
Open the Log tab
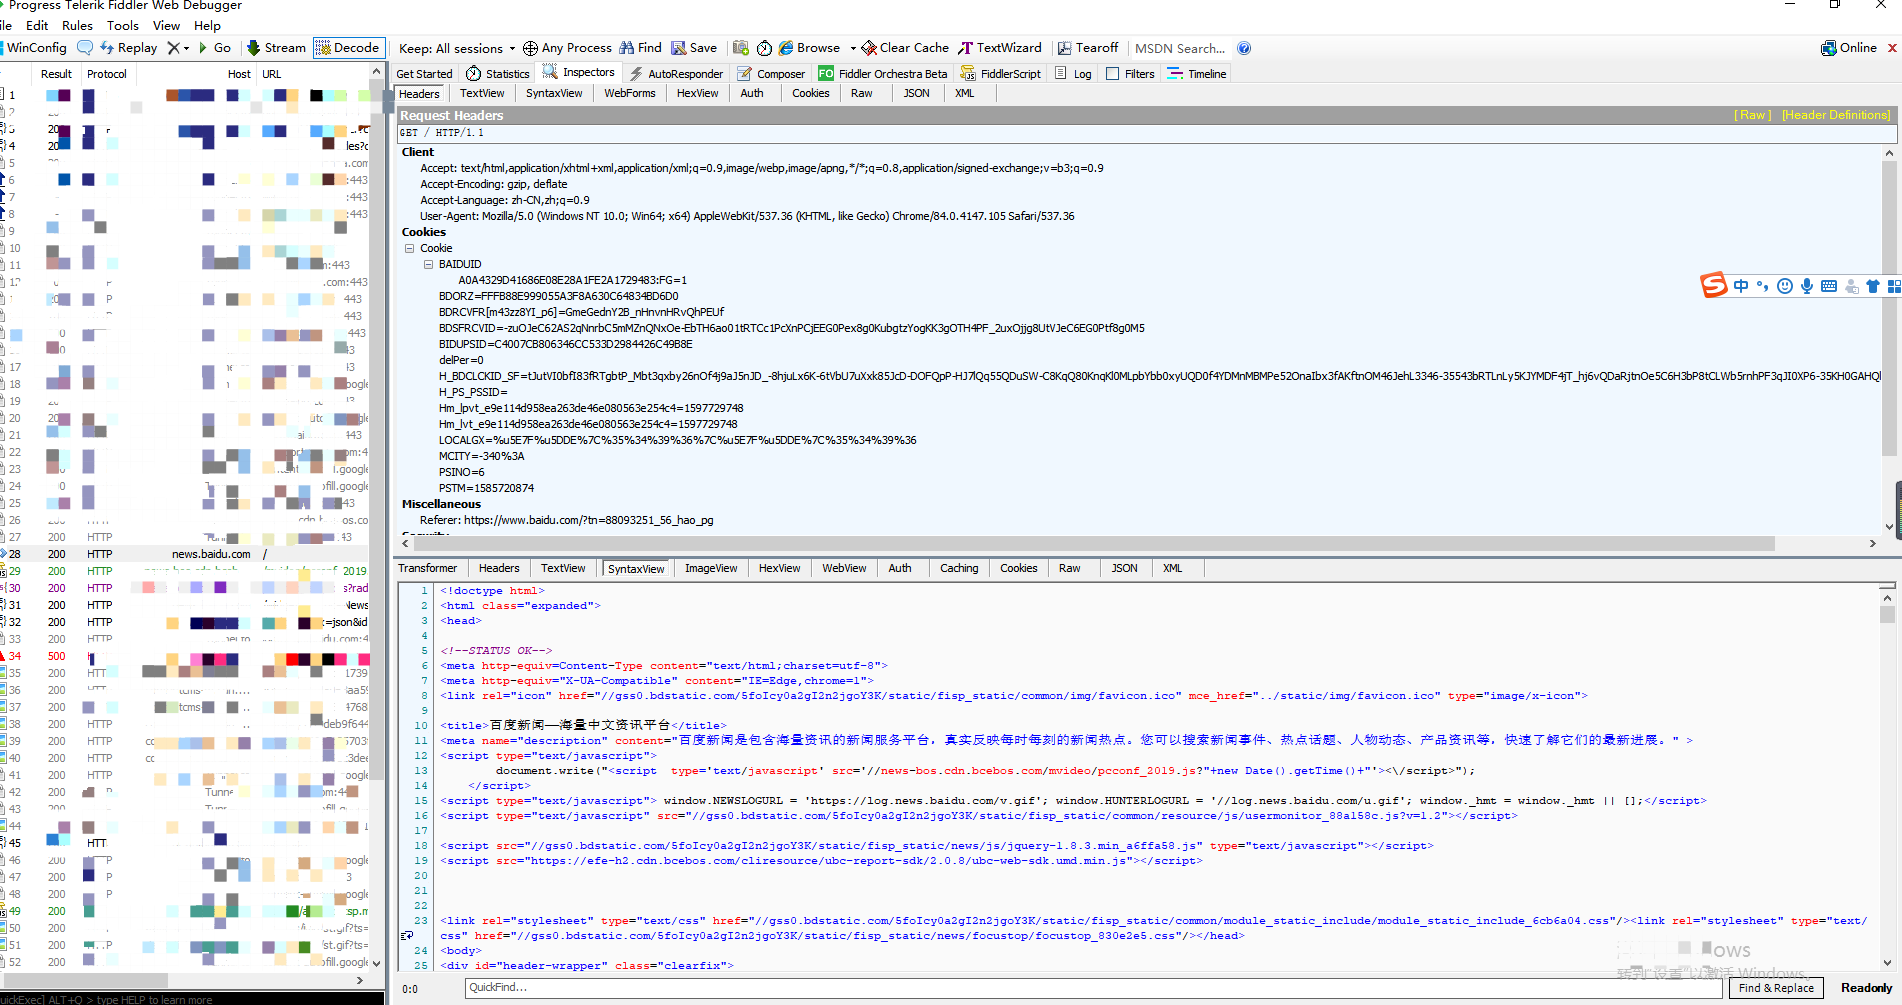pos(1073,74)
